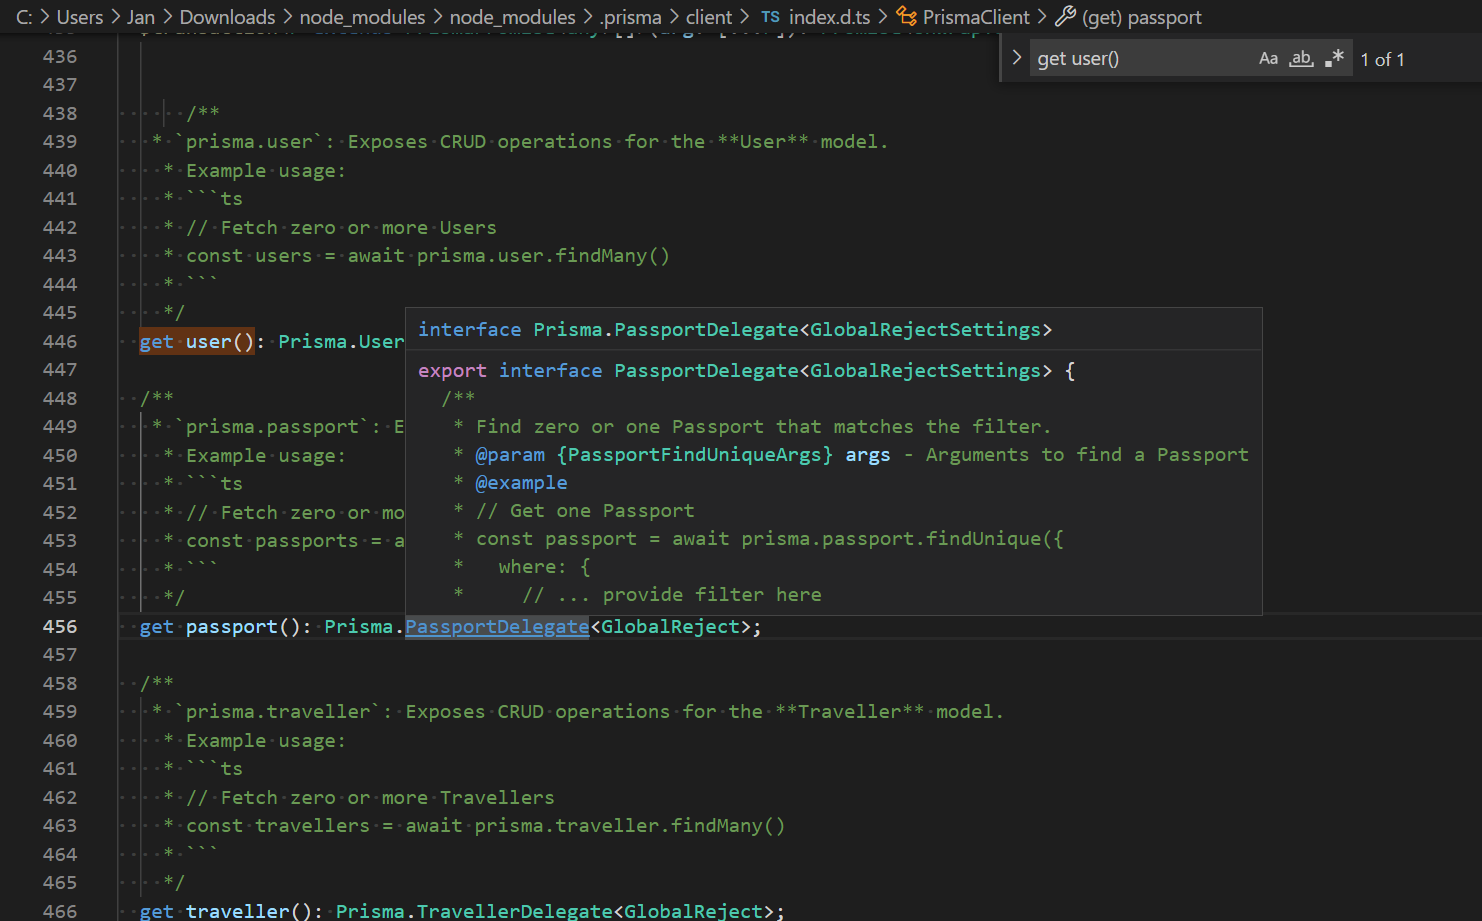The image size is (1482, 921).
Task: Enable Match Case in the find widget
Action: point(1268,58)
